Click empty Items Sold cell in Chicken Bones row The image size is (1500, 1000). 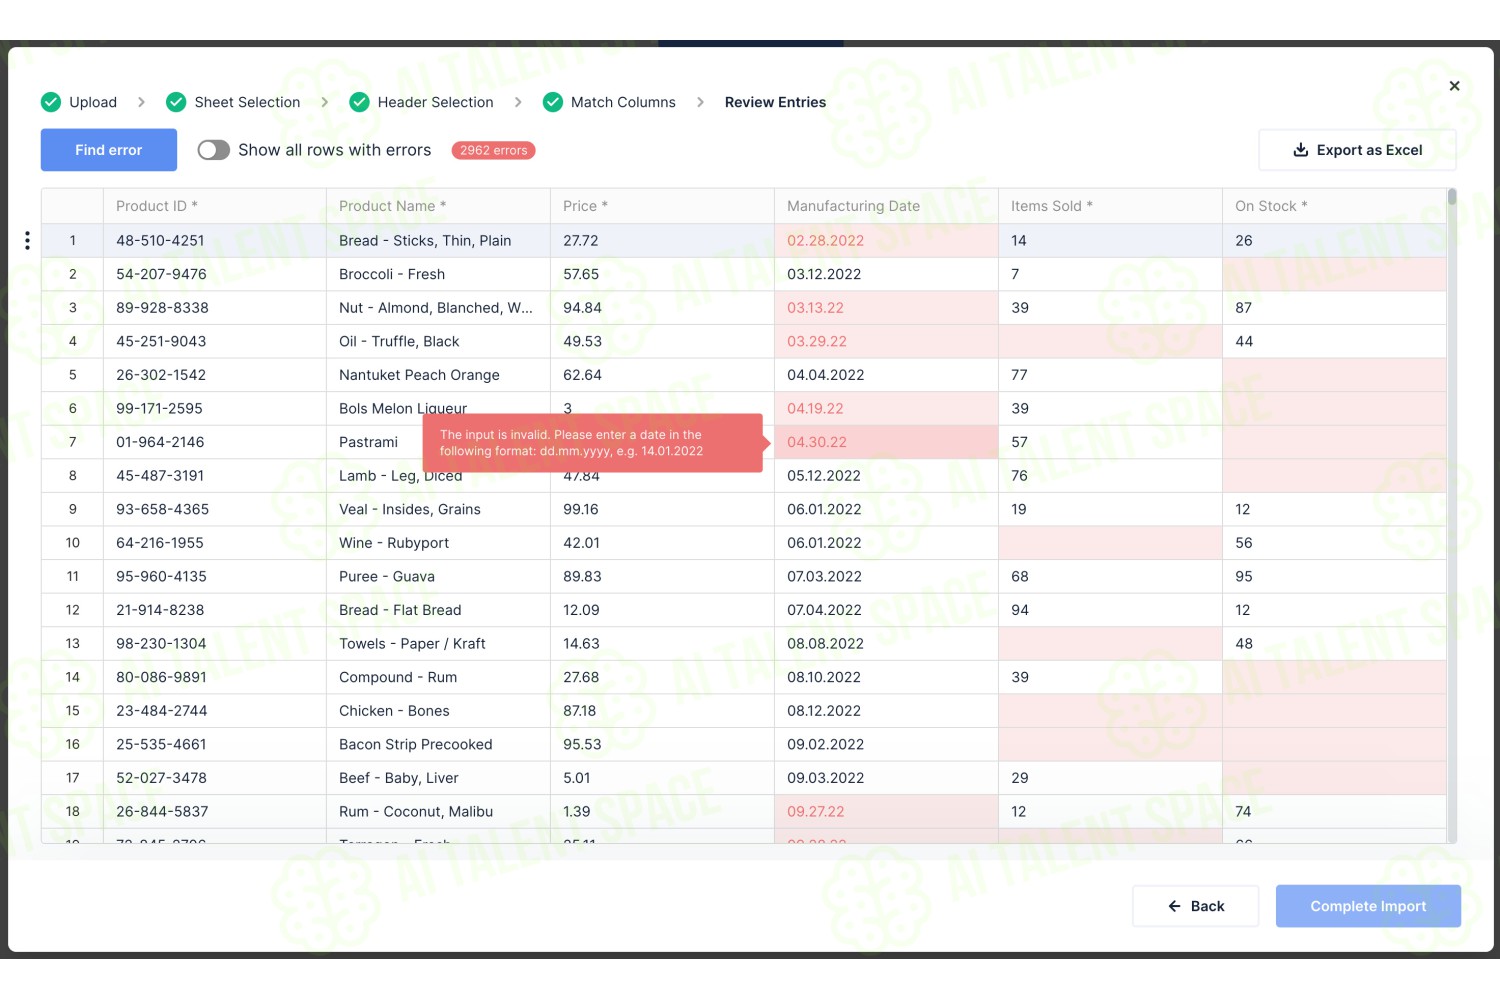click(1110, 711)
